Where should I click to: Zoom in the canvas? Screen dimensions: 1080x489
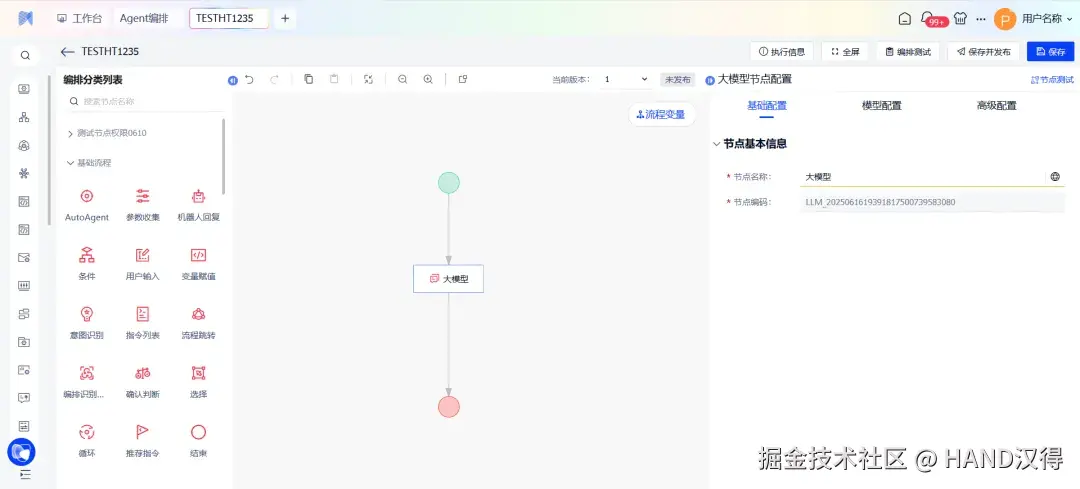pos(428,79)
